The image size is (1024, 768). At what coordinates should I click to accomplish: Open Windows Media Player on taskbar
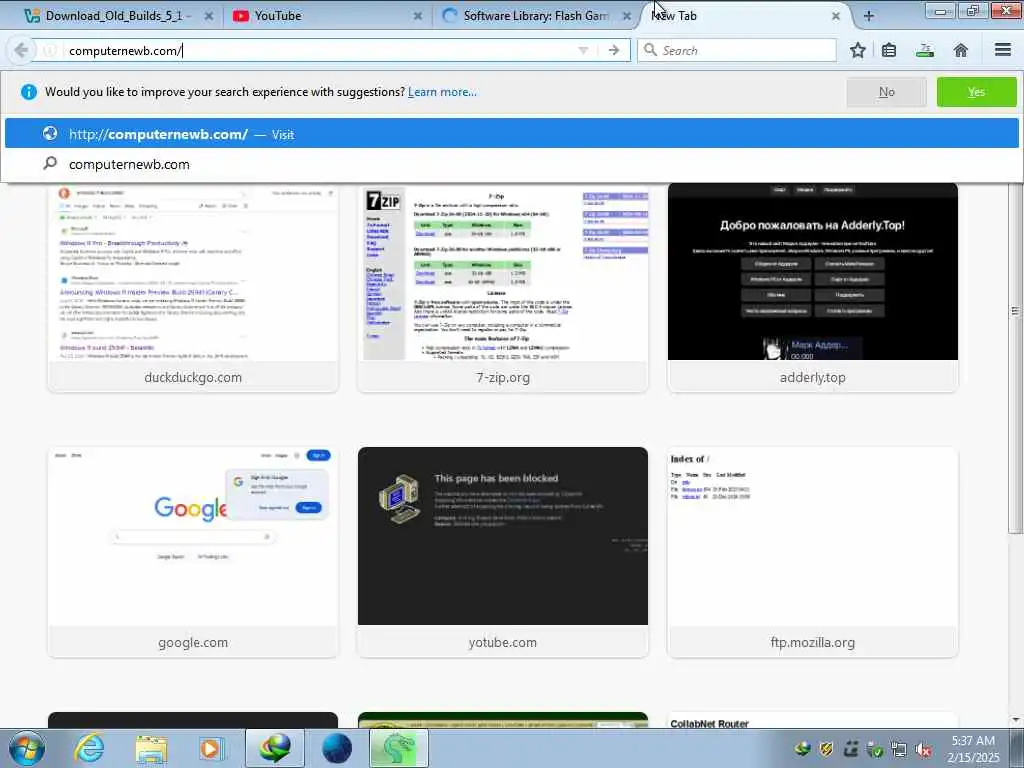(x=211, y=749)
